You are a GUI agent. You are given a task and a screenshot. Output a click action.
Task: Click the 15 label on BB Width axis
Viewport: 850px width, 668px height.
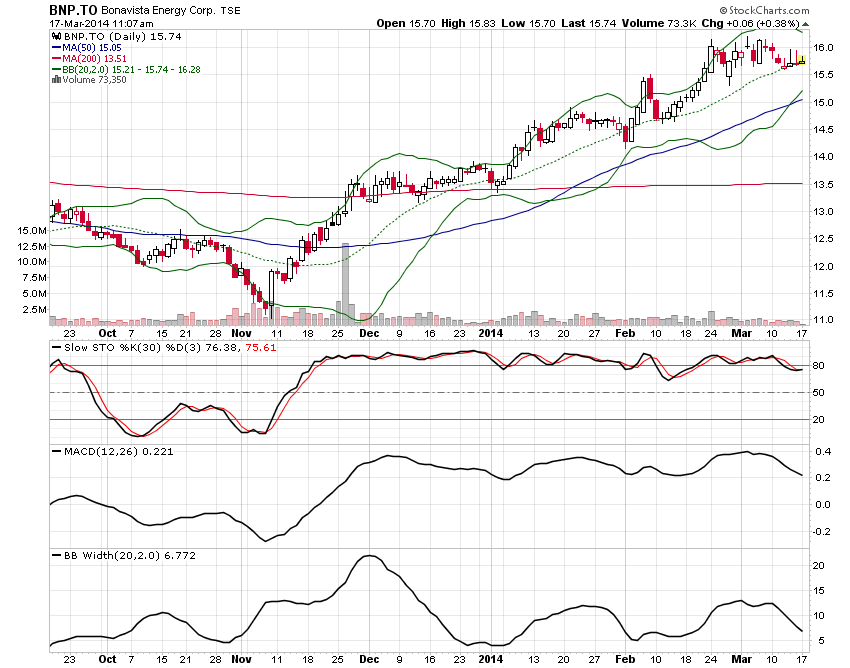point(819,591)
